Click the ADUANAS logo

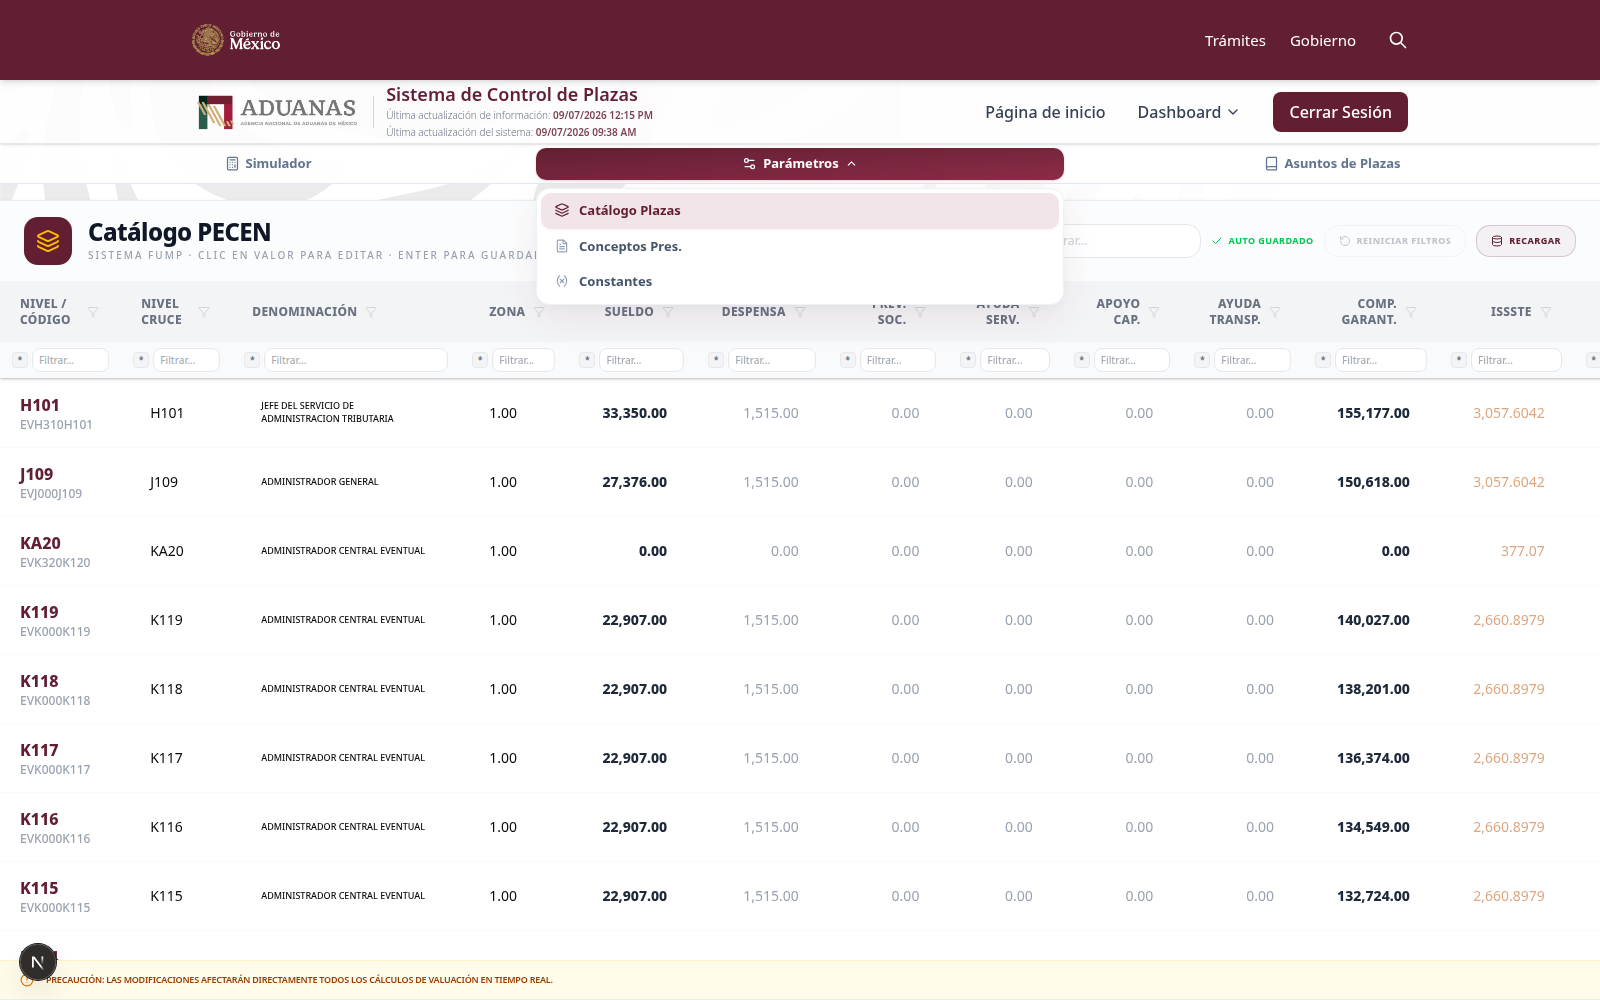click(278, 112)
